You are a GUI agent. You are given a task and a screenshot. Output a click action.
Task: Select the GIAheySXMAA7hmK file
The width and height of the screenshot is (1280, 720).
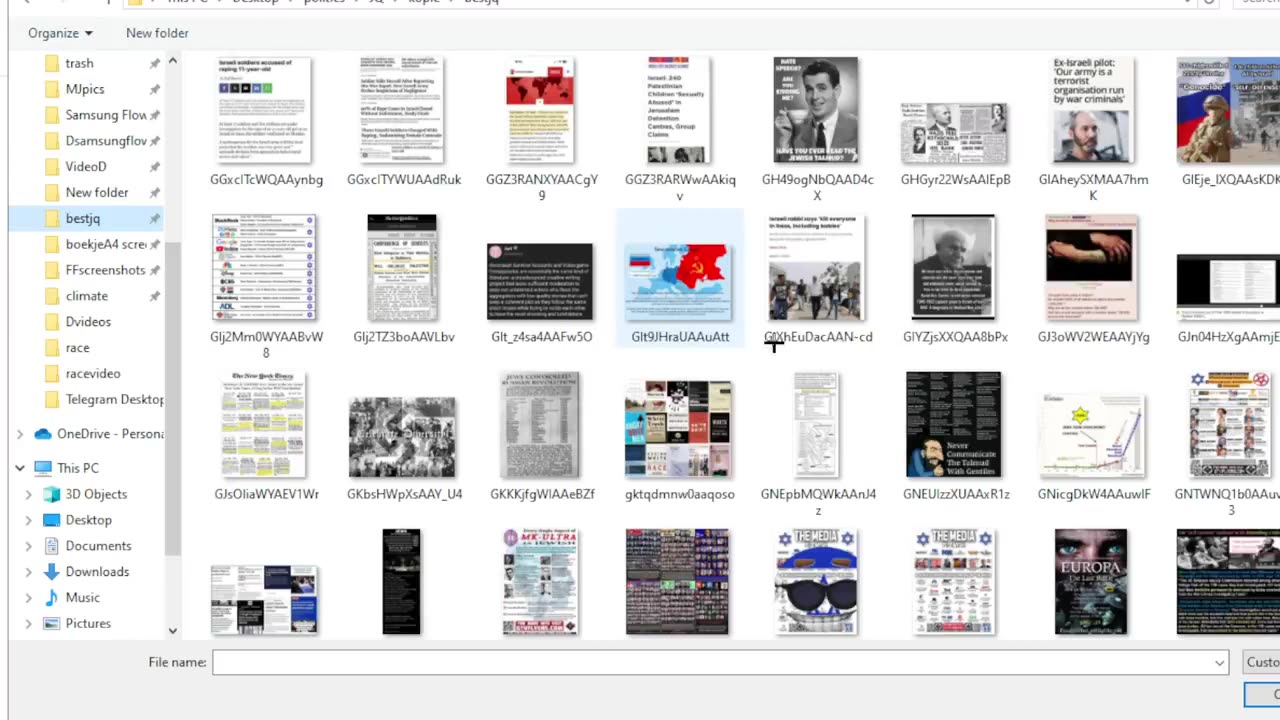(1093, 128)
